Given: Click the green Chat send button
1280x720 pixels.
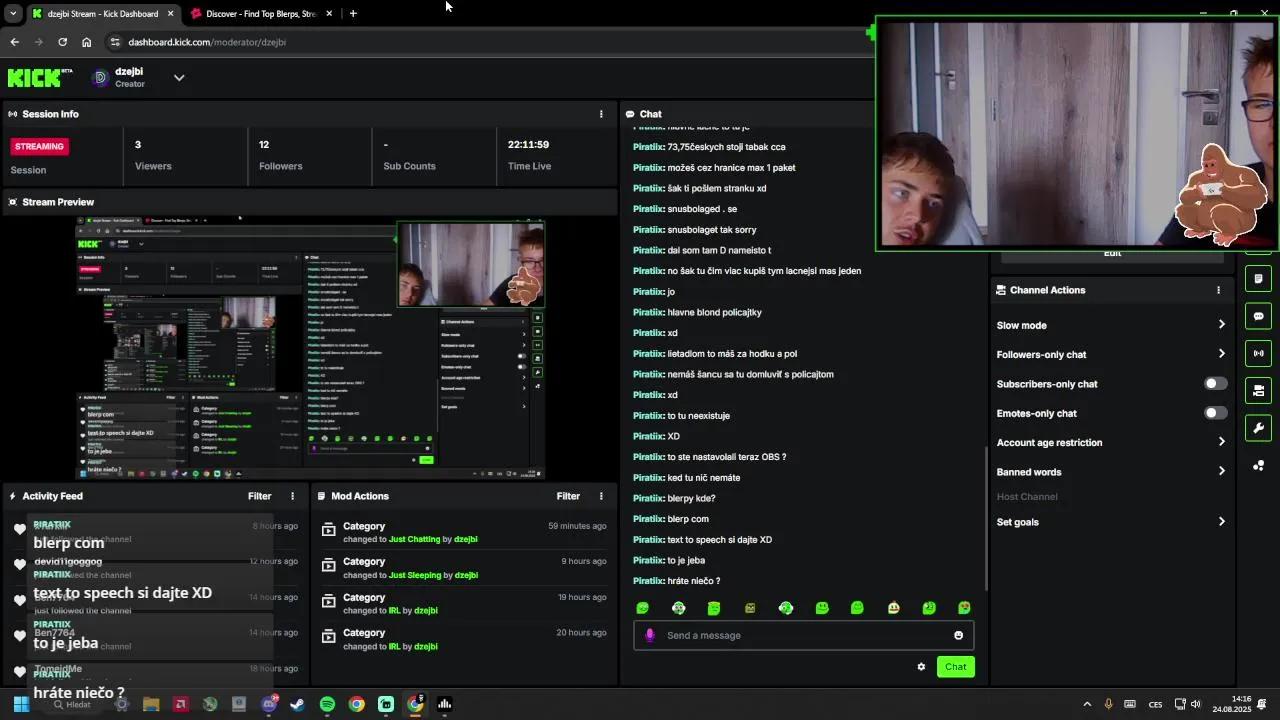Looking at the screenshot, I should click(x=955, y=667).
